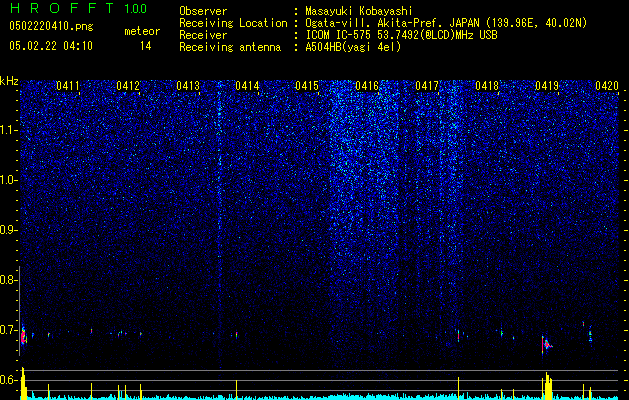Click the 0411 time marker

68,86
